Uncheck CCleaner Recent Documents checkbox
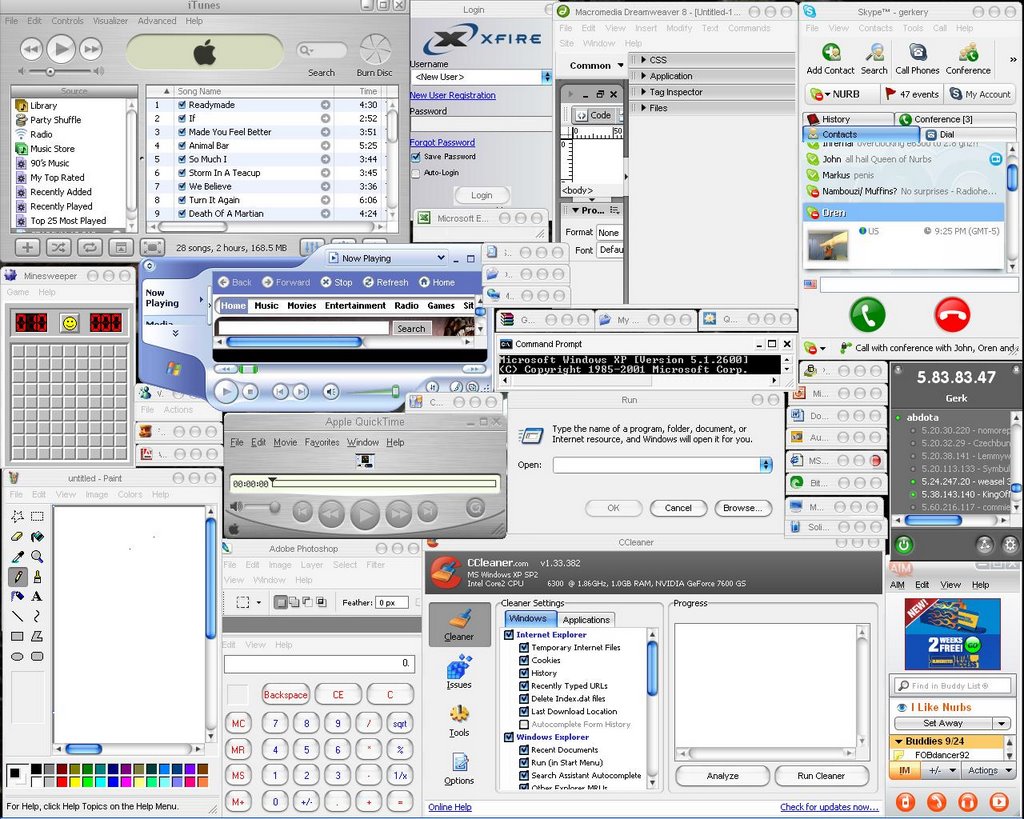This screenshot has height=819, width=1024. point(524,750)
